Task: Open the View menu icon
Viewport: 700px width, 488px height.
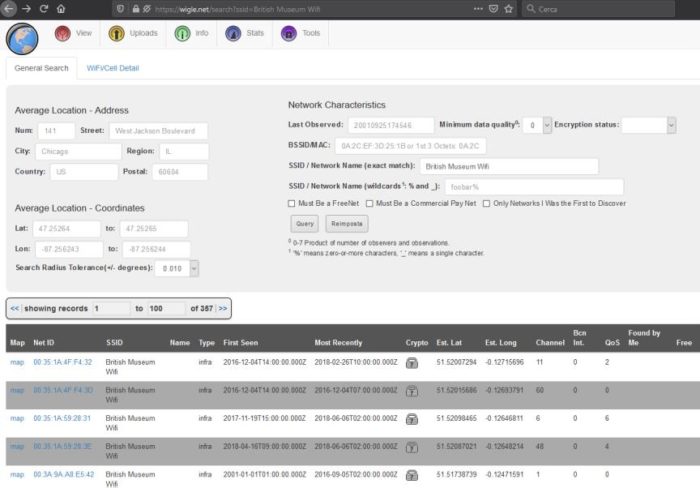Action: click(x=62, y=33)
